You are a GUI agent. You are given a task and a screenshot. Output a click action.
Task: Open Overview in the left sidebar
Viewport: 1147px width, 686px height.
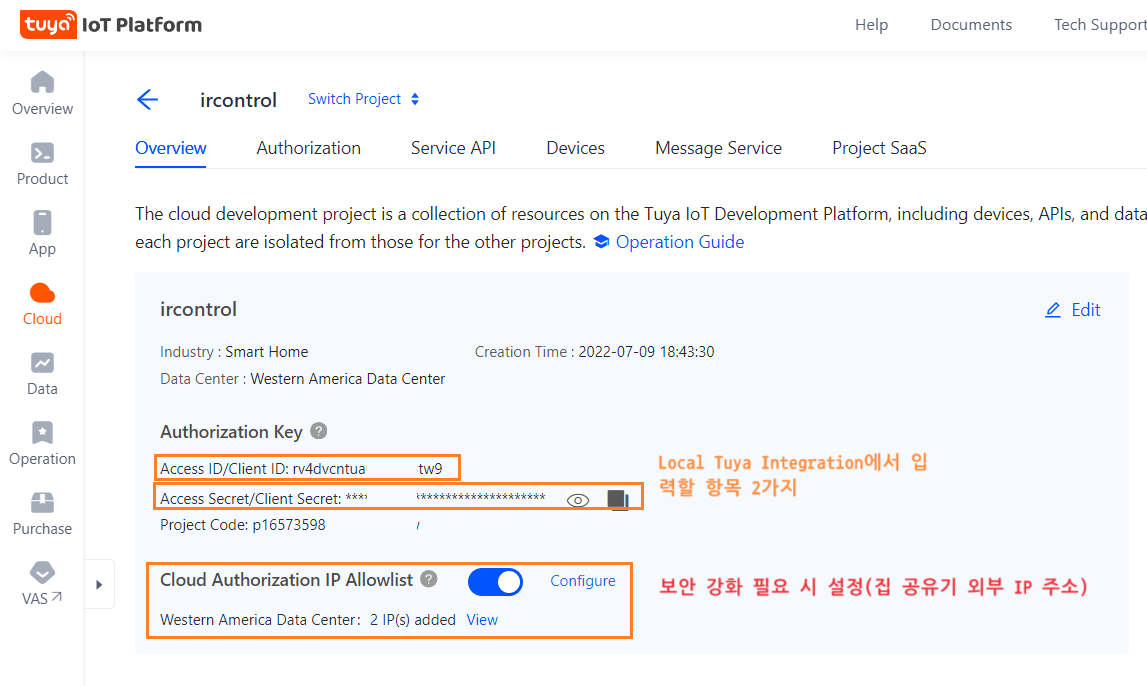tap(42, 94)
